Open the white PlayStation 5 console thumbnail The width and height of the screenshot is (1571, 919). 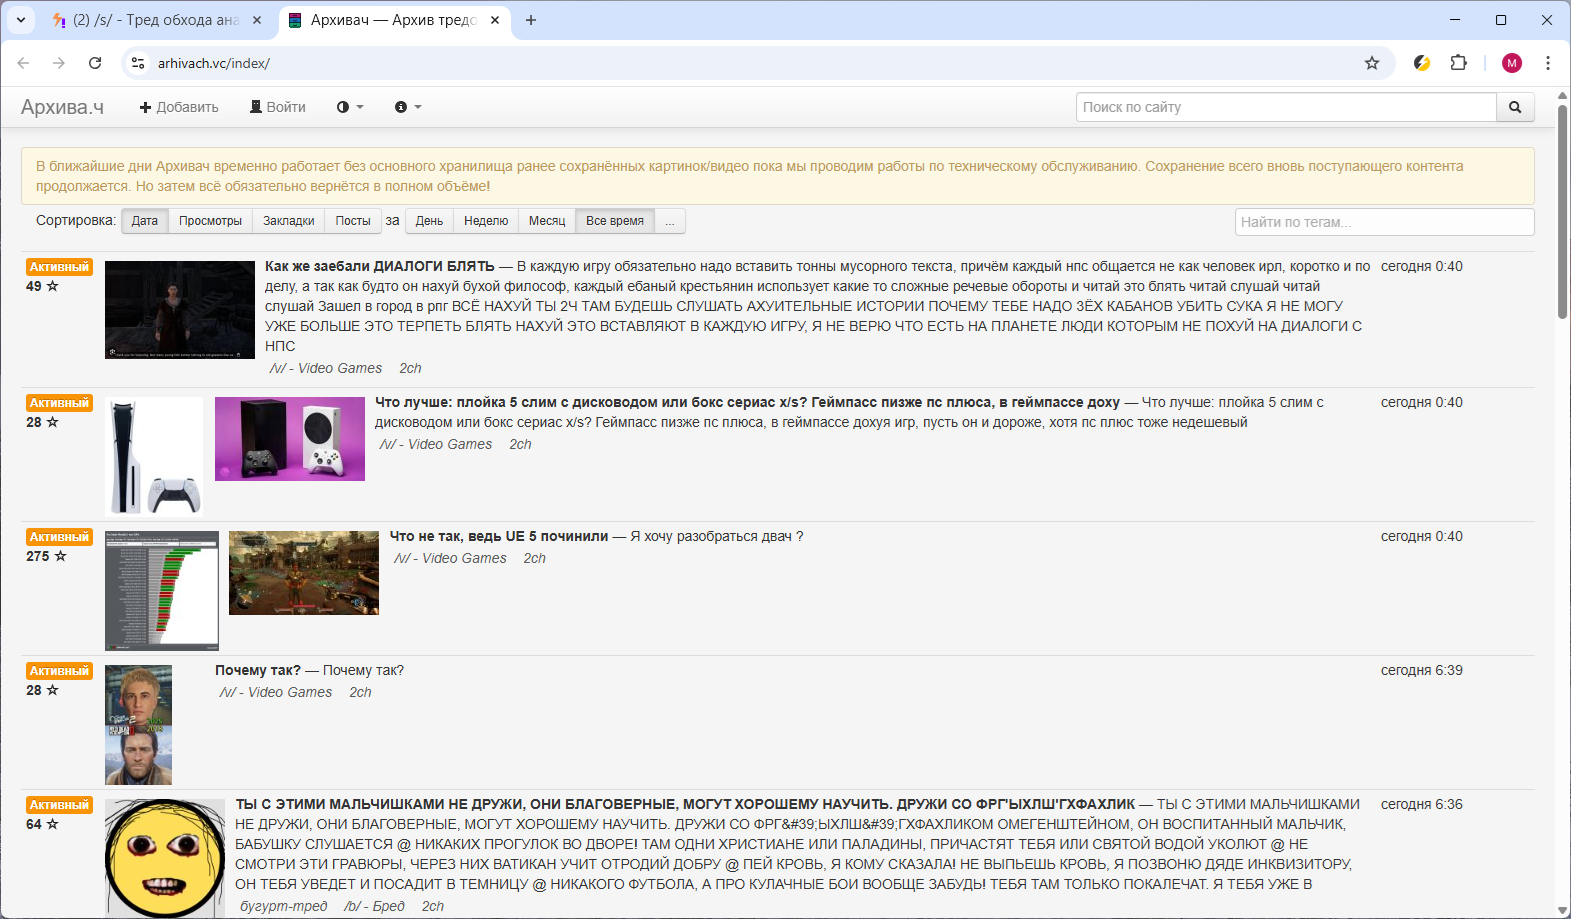154,457
